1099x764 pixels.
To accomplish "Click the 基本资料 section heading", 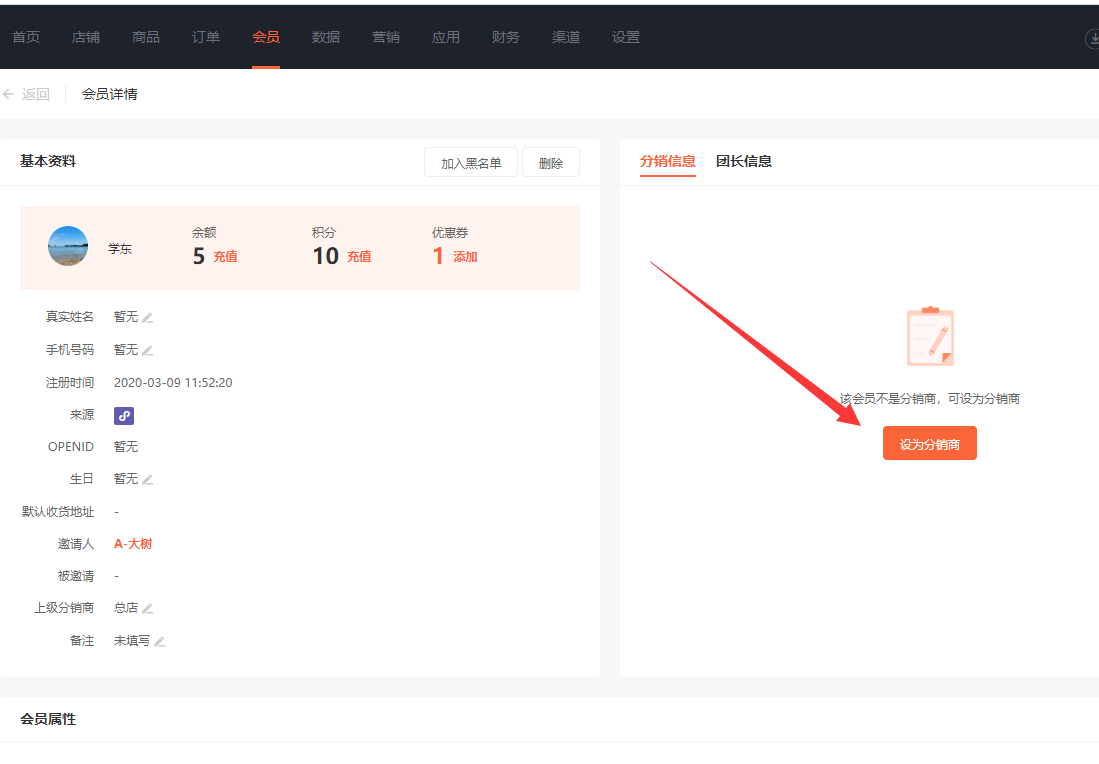I will 48,161.
